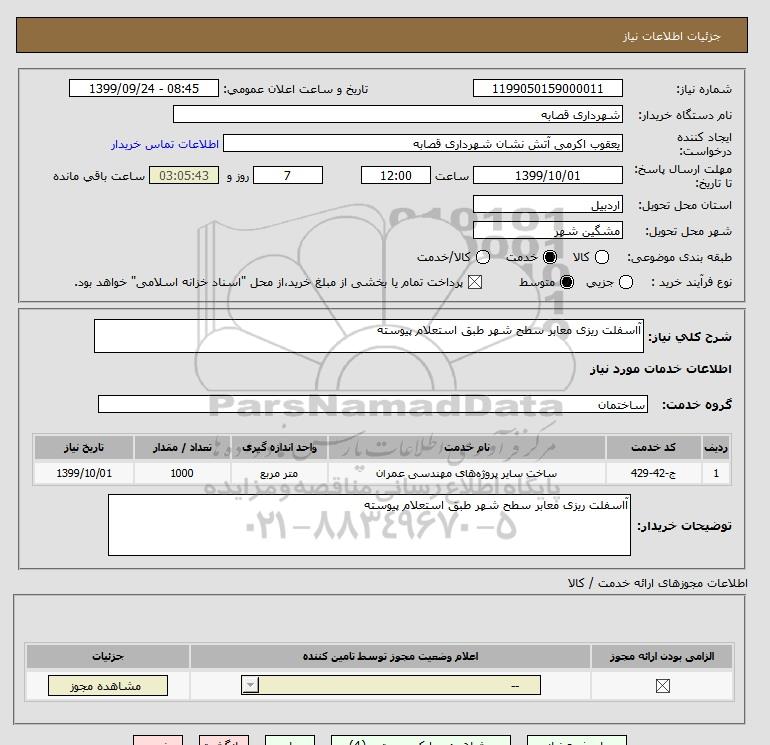Click quantity cell 1000
Image resolution: width=770 pixels, height=745 pixels.
point(182,473)
